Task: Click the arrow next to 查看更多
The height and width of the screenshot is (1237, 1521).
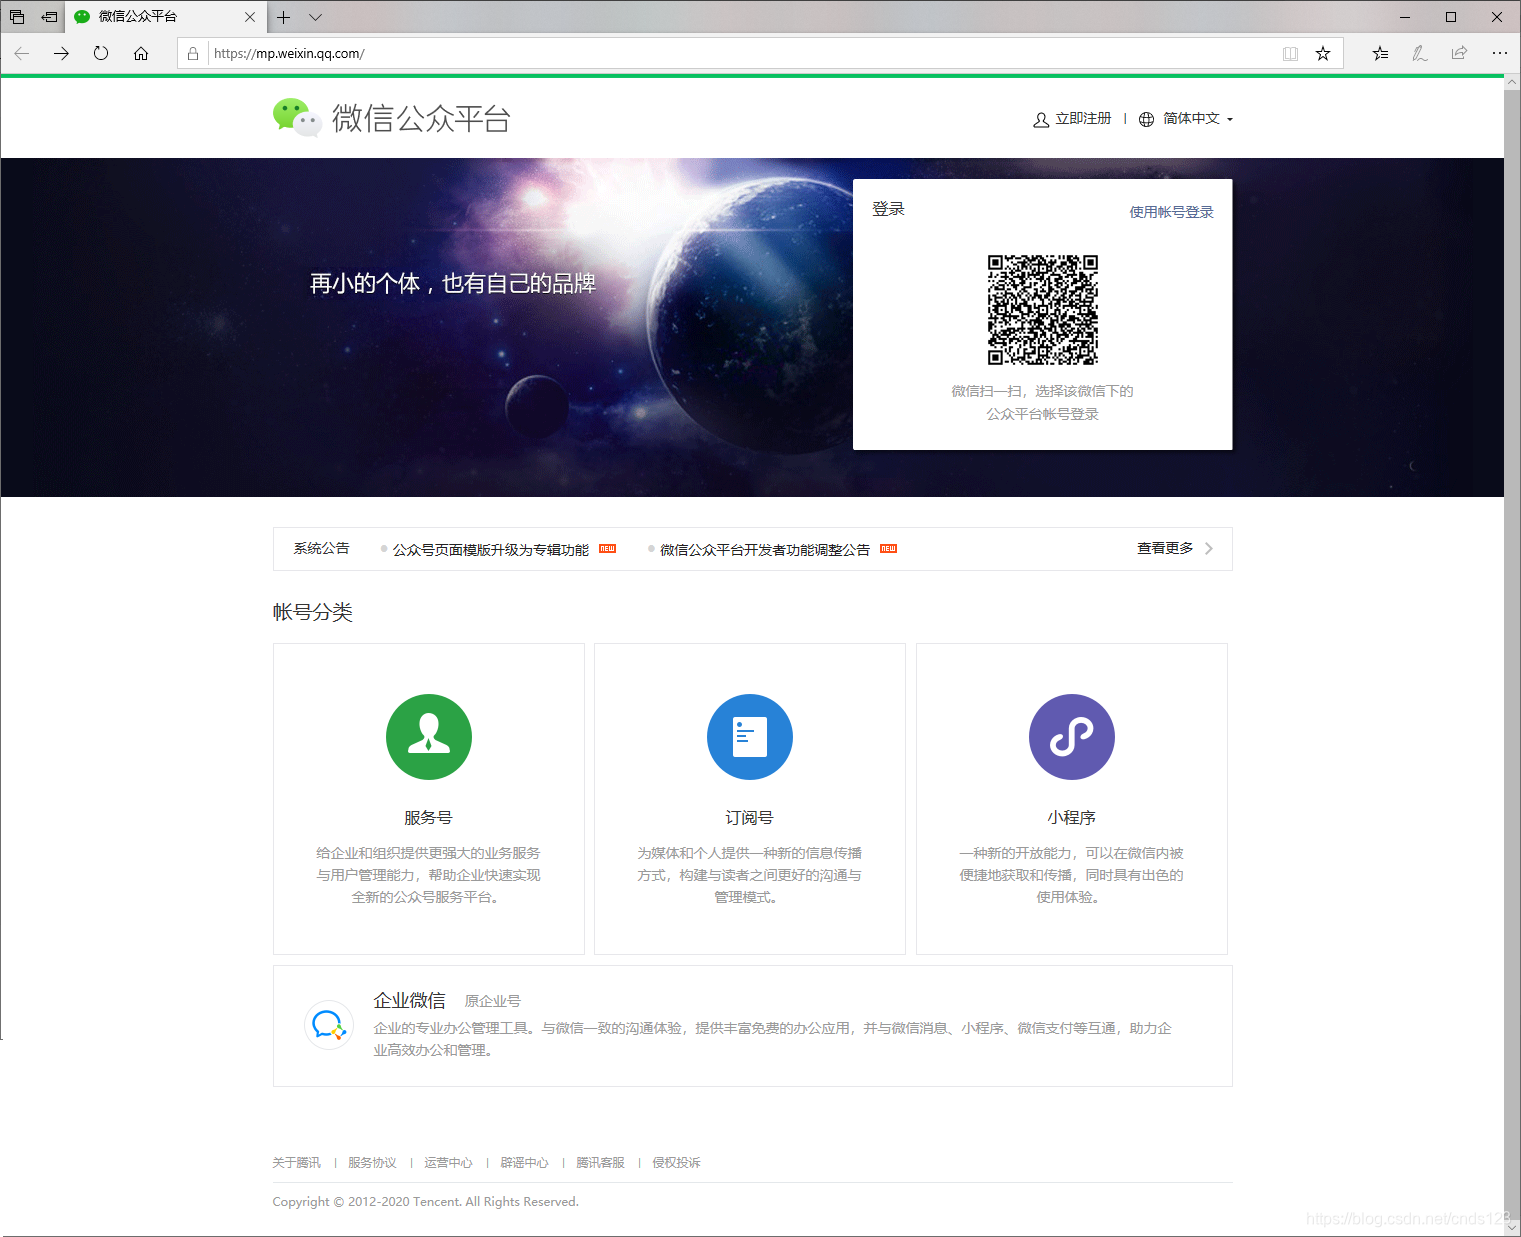Action: [1209, 549]
